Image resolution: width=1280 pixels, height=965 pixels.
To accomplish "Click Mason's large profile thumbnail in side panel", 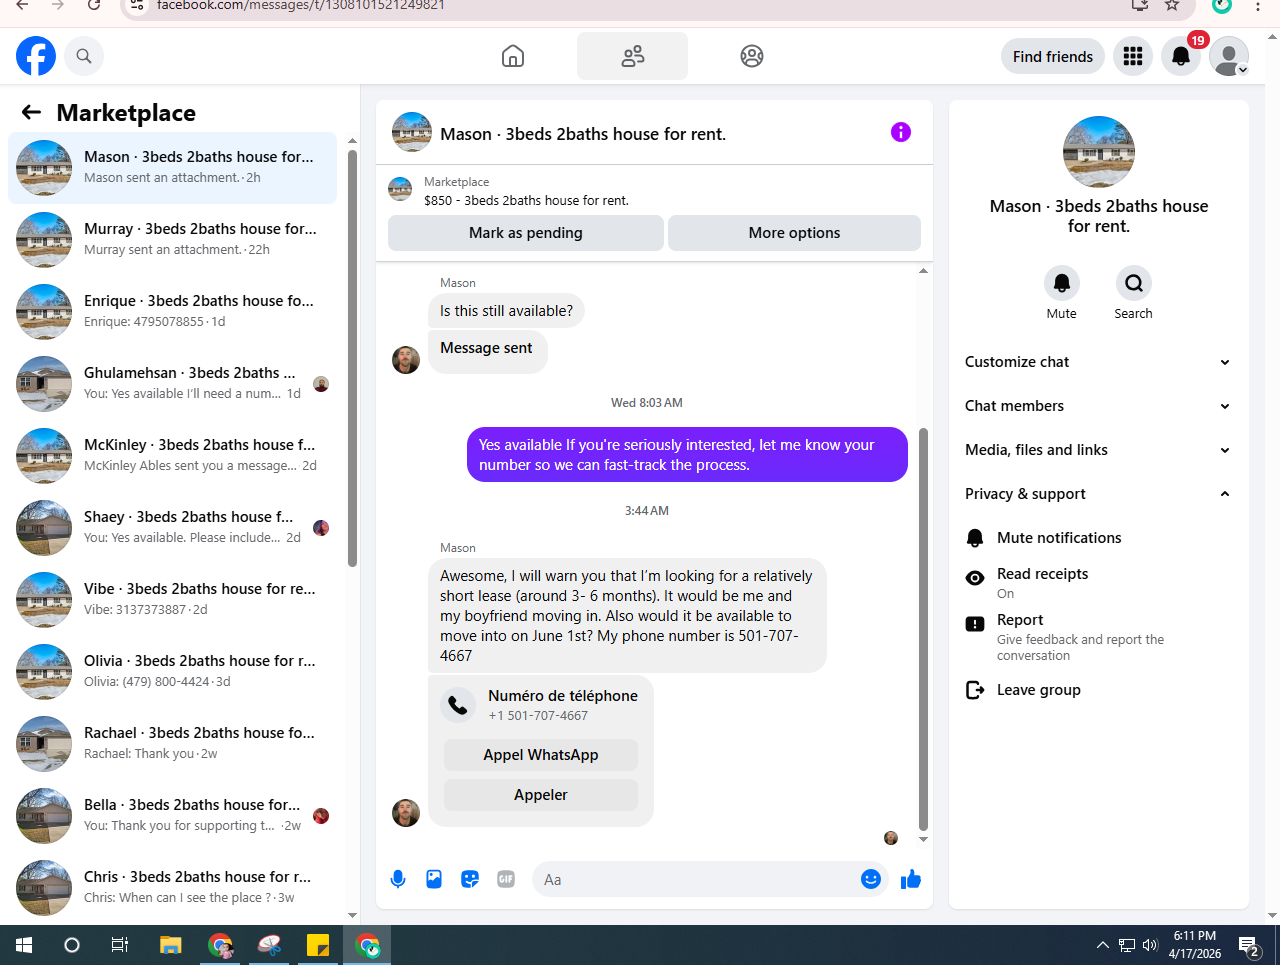I will click(1099, 152).
